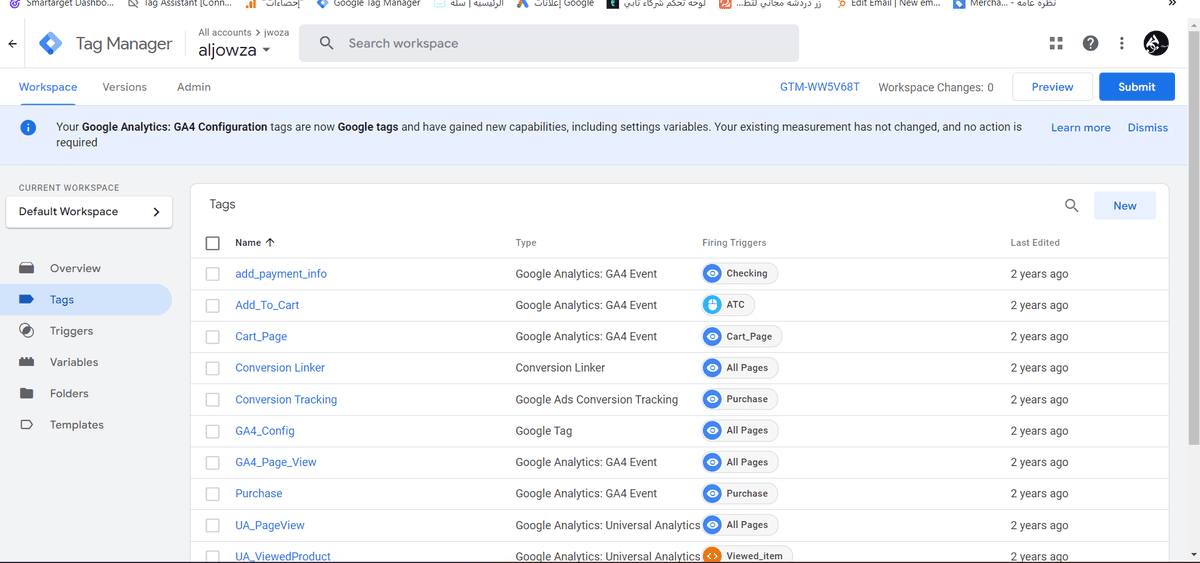Check the add_payment_info tag checkbox
Image resolution: width=1200 pixels, height=563 pixels.
click(x=212, y=274)
